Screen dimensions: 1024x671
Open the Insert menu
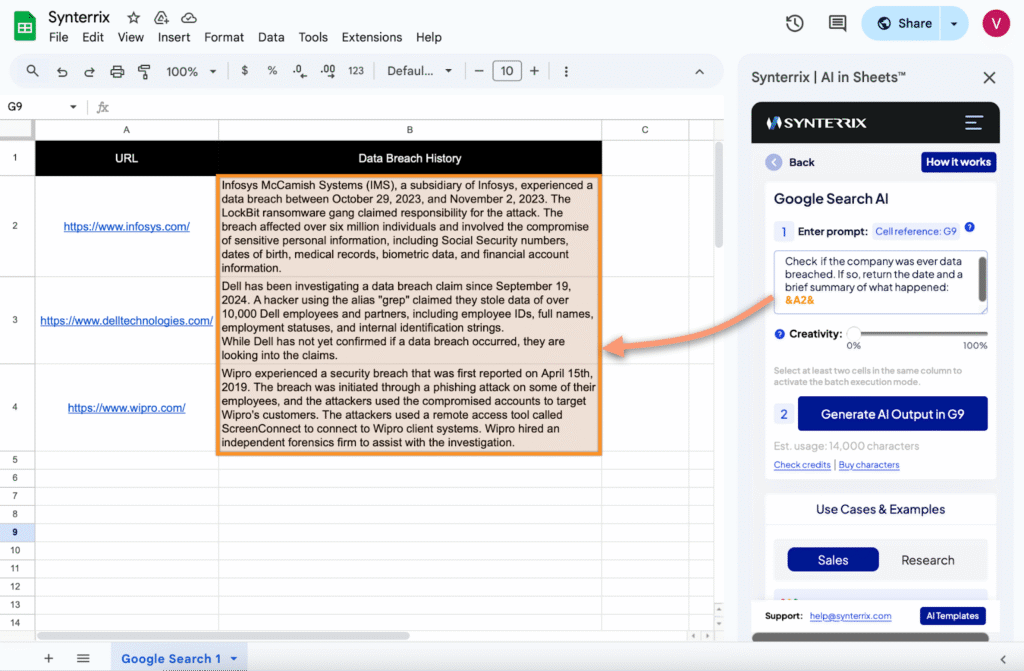coord(174,37)
